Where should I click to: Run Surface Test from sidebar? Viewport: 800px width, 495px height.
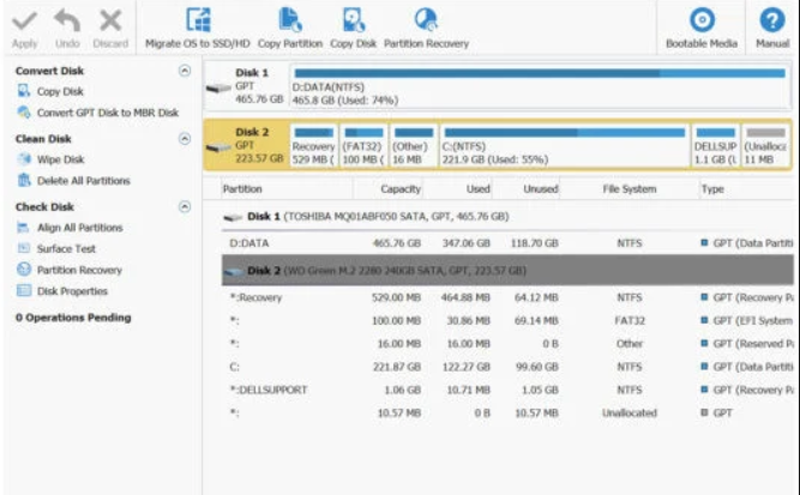click(66, 249)
